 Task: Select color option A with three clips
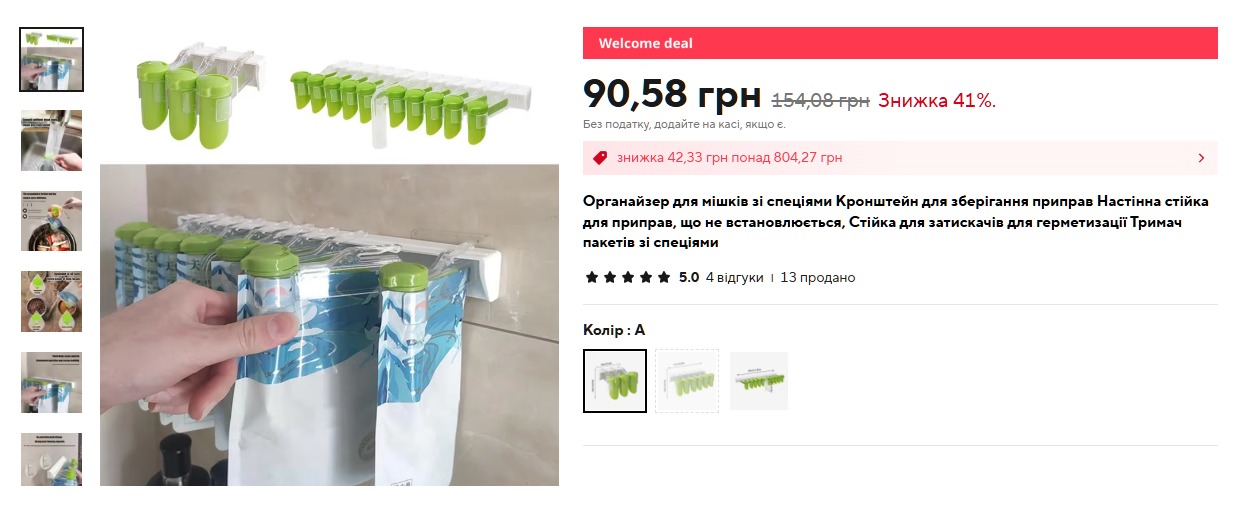click(615, 381)
